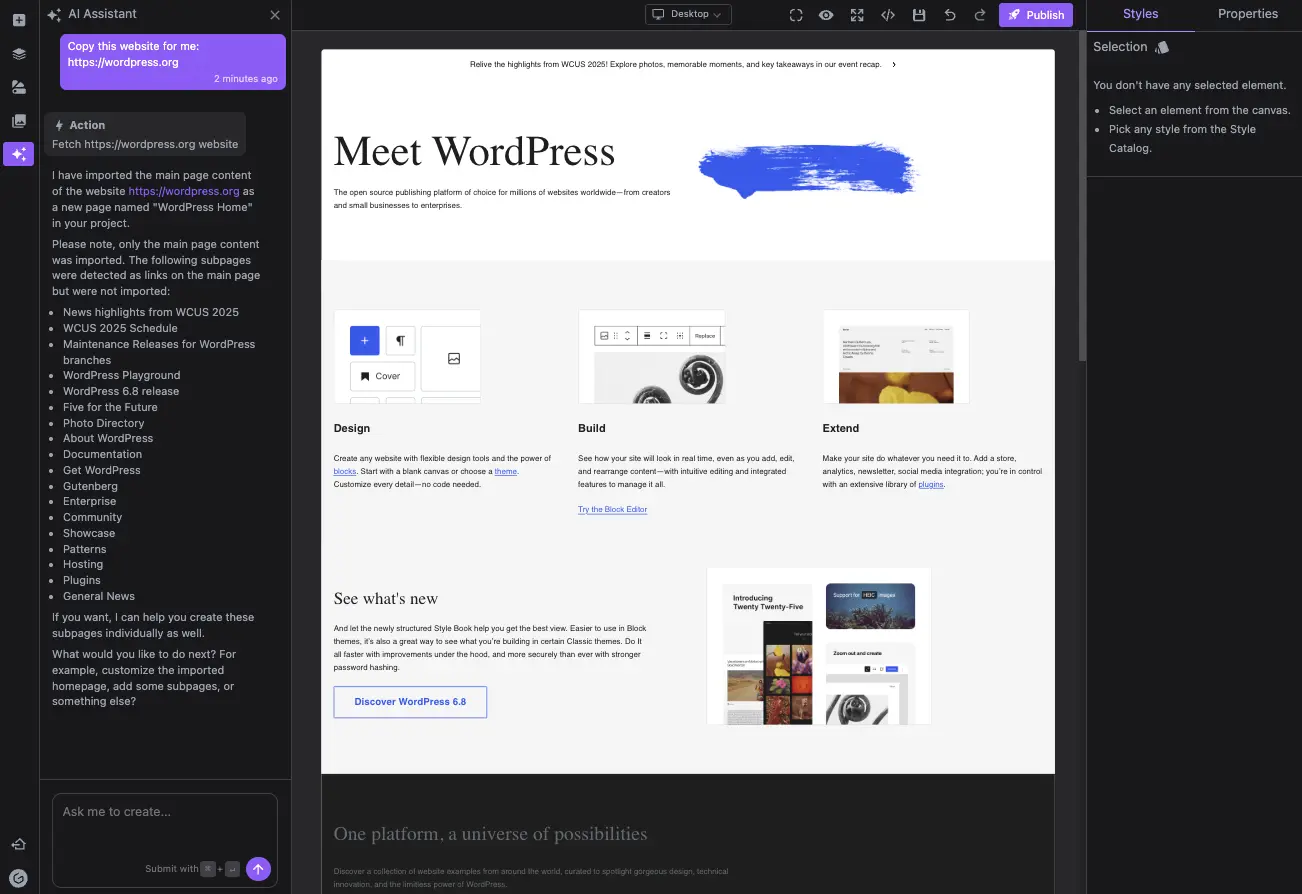Click the undo arrow icon
The width and height of the screenshot is (1302, 894).
[950, 15]
